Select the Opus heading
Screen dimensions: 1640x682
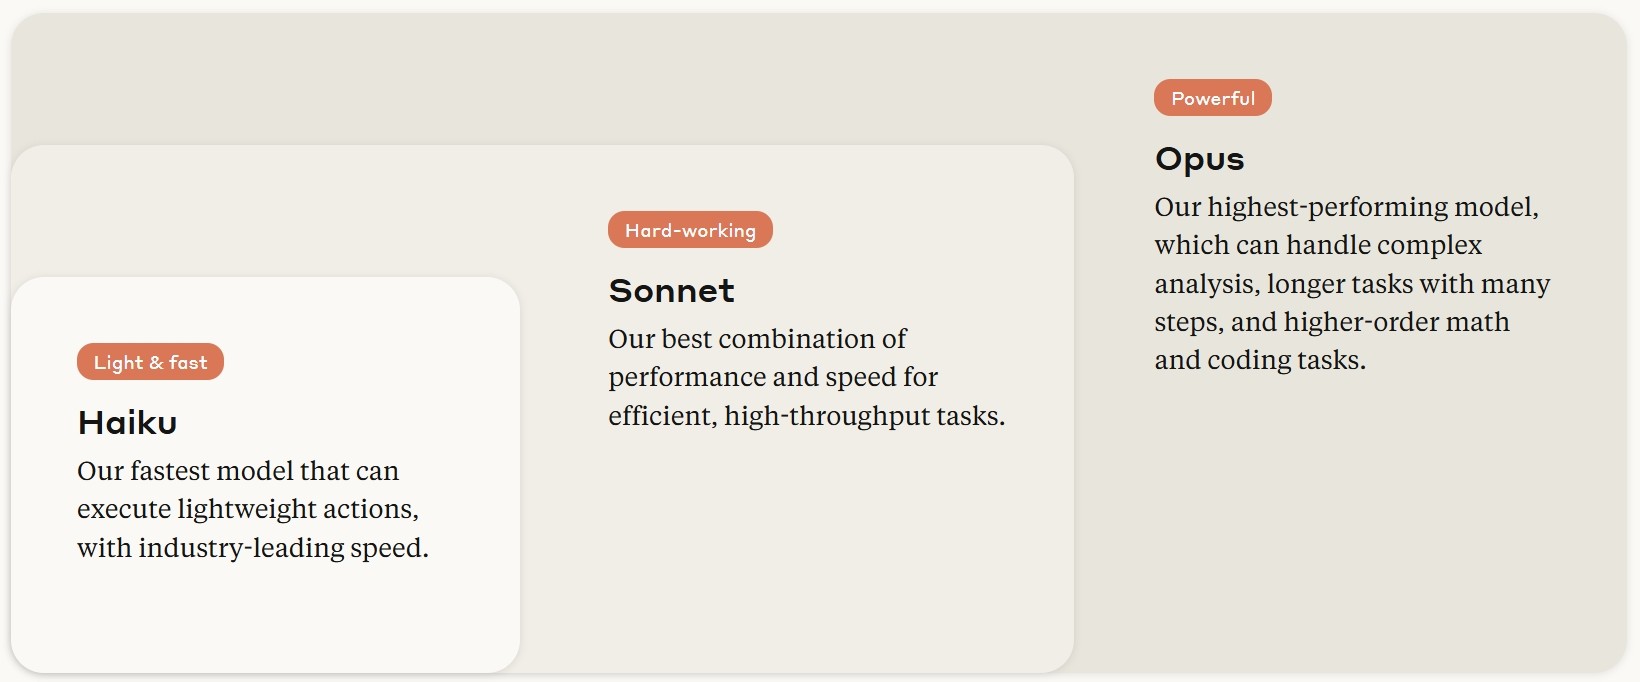[x=1199, y=159]
